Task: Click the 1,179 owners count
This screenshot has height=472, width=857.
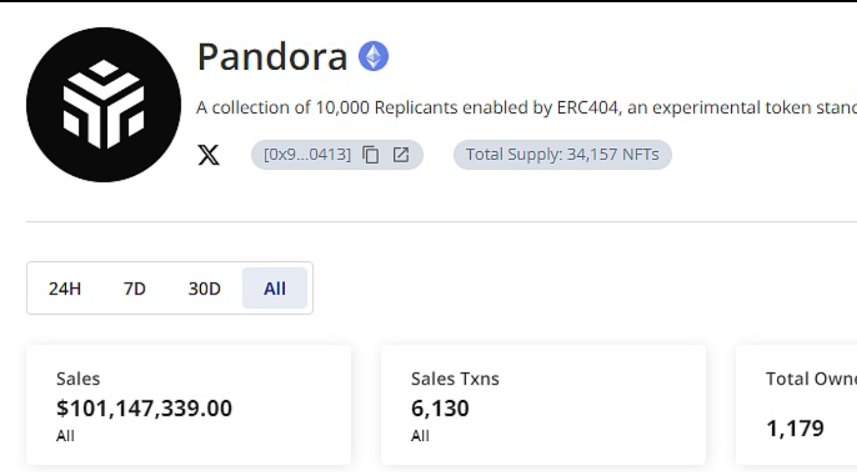Action: (795, 429)
